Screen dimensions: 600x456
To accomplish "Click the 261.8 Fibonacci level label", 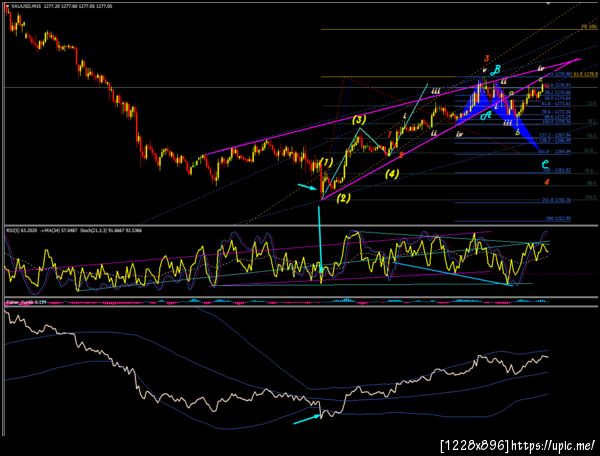I will (x=556, y=200).
